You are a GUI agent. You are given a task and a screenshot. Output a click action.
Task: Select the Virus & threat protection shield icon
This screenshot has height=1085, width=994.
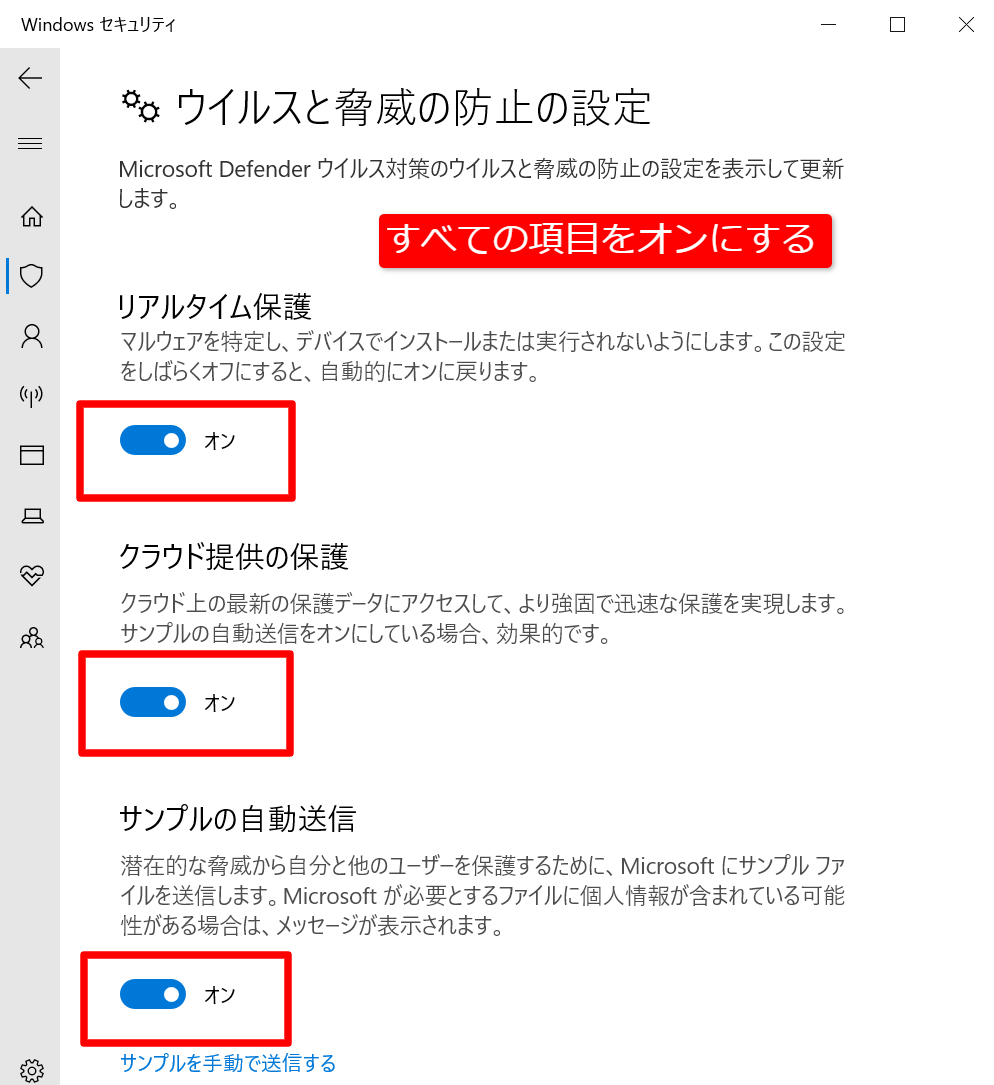coord(31,276)
